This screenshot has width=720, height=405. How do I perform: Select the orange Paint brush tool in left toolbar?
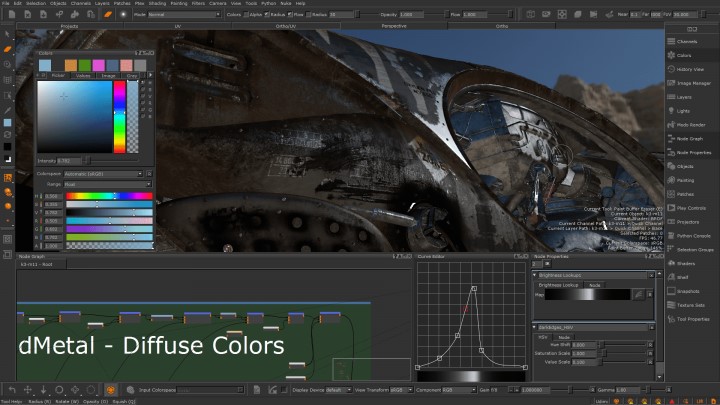pos(8,48)
